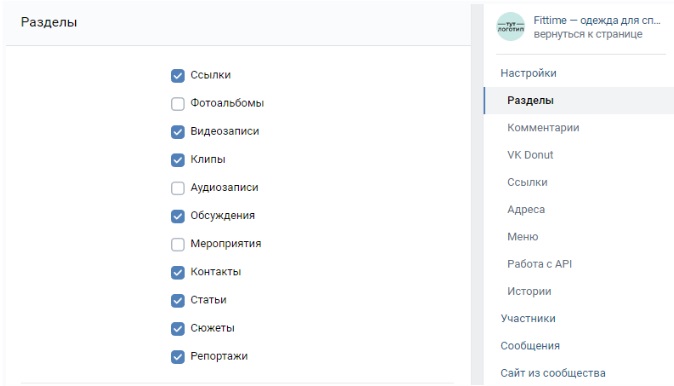Viewport: 674px width, 386px height.
Task: Uncheck the Обсуждения checkbox
Action: point(178,216)
